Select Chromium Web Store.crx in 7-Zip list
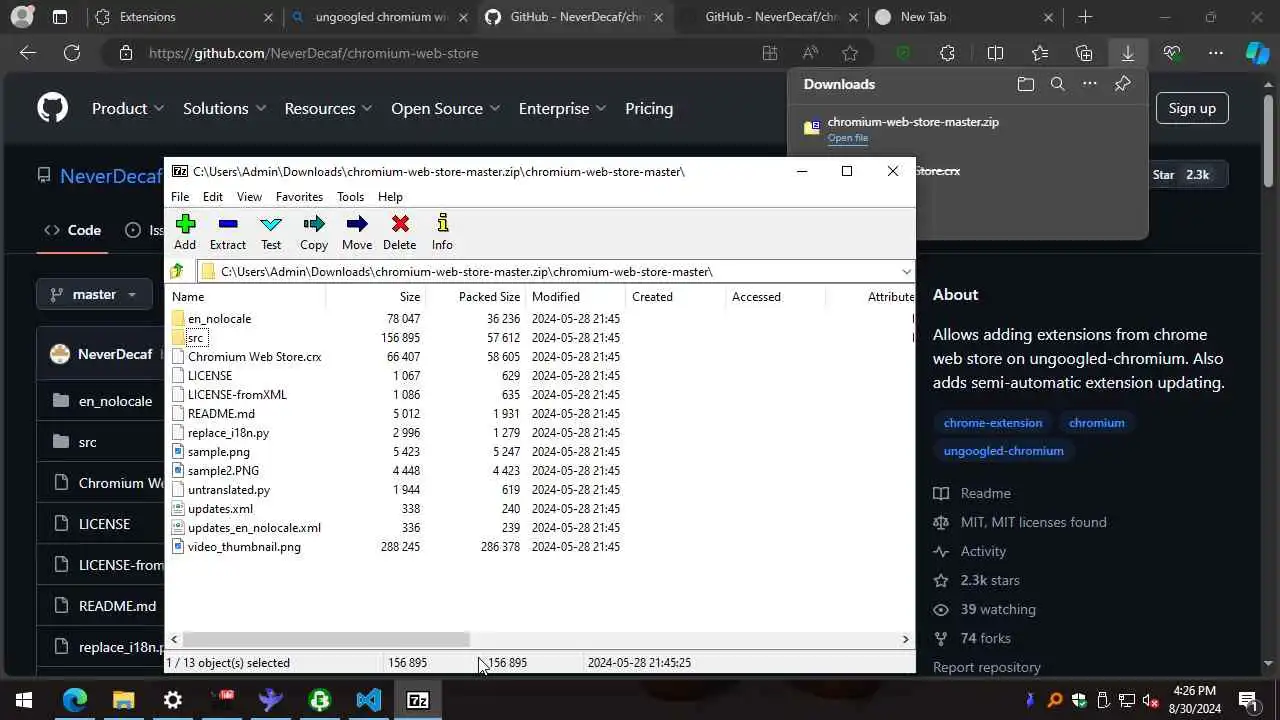This screenshot has width=1280, height=720. click(x=254, y=356)
